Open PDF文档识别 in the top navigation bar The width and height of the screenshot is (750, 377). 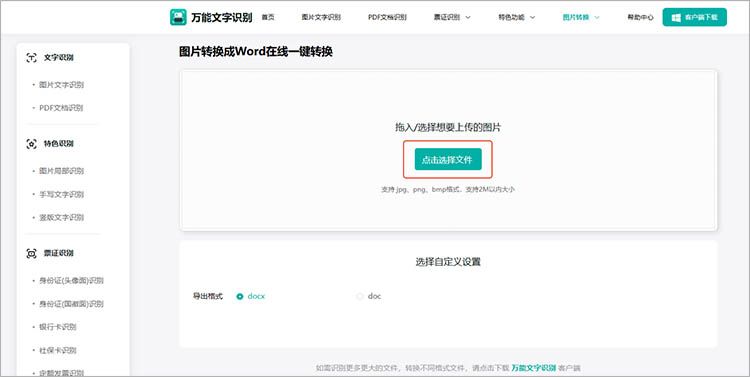pos(387,17)
